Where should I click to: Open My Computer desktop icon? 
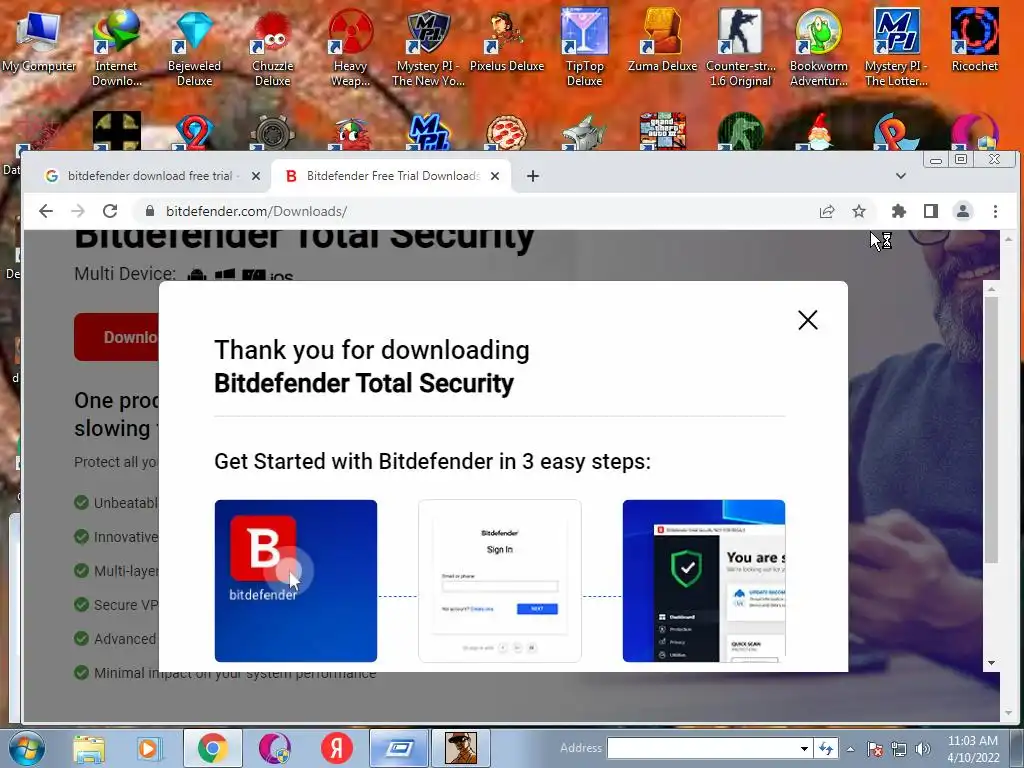pos(39,39)
